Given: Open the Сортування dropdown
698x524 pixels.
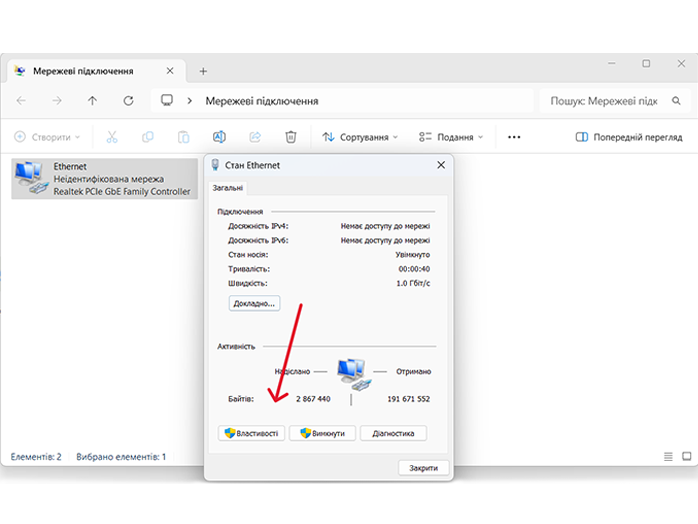Looking at the screenshot, I should pyautogui.click(x=360, y=137).
